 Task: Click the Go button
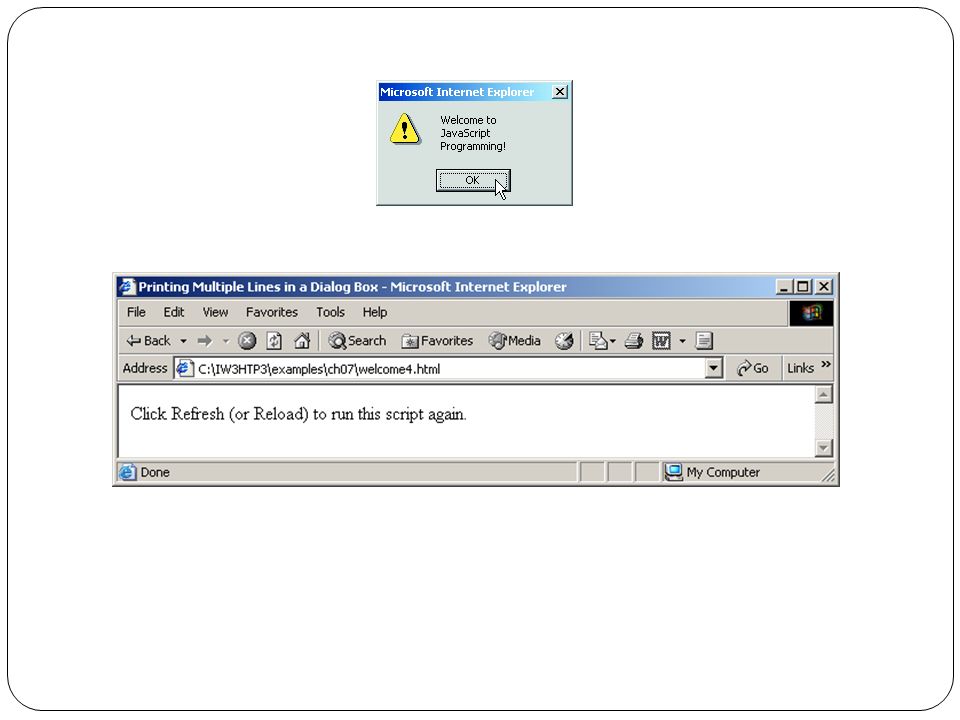(753, 369)
